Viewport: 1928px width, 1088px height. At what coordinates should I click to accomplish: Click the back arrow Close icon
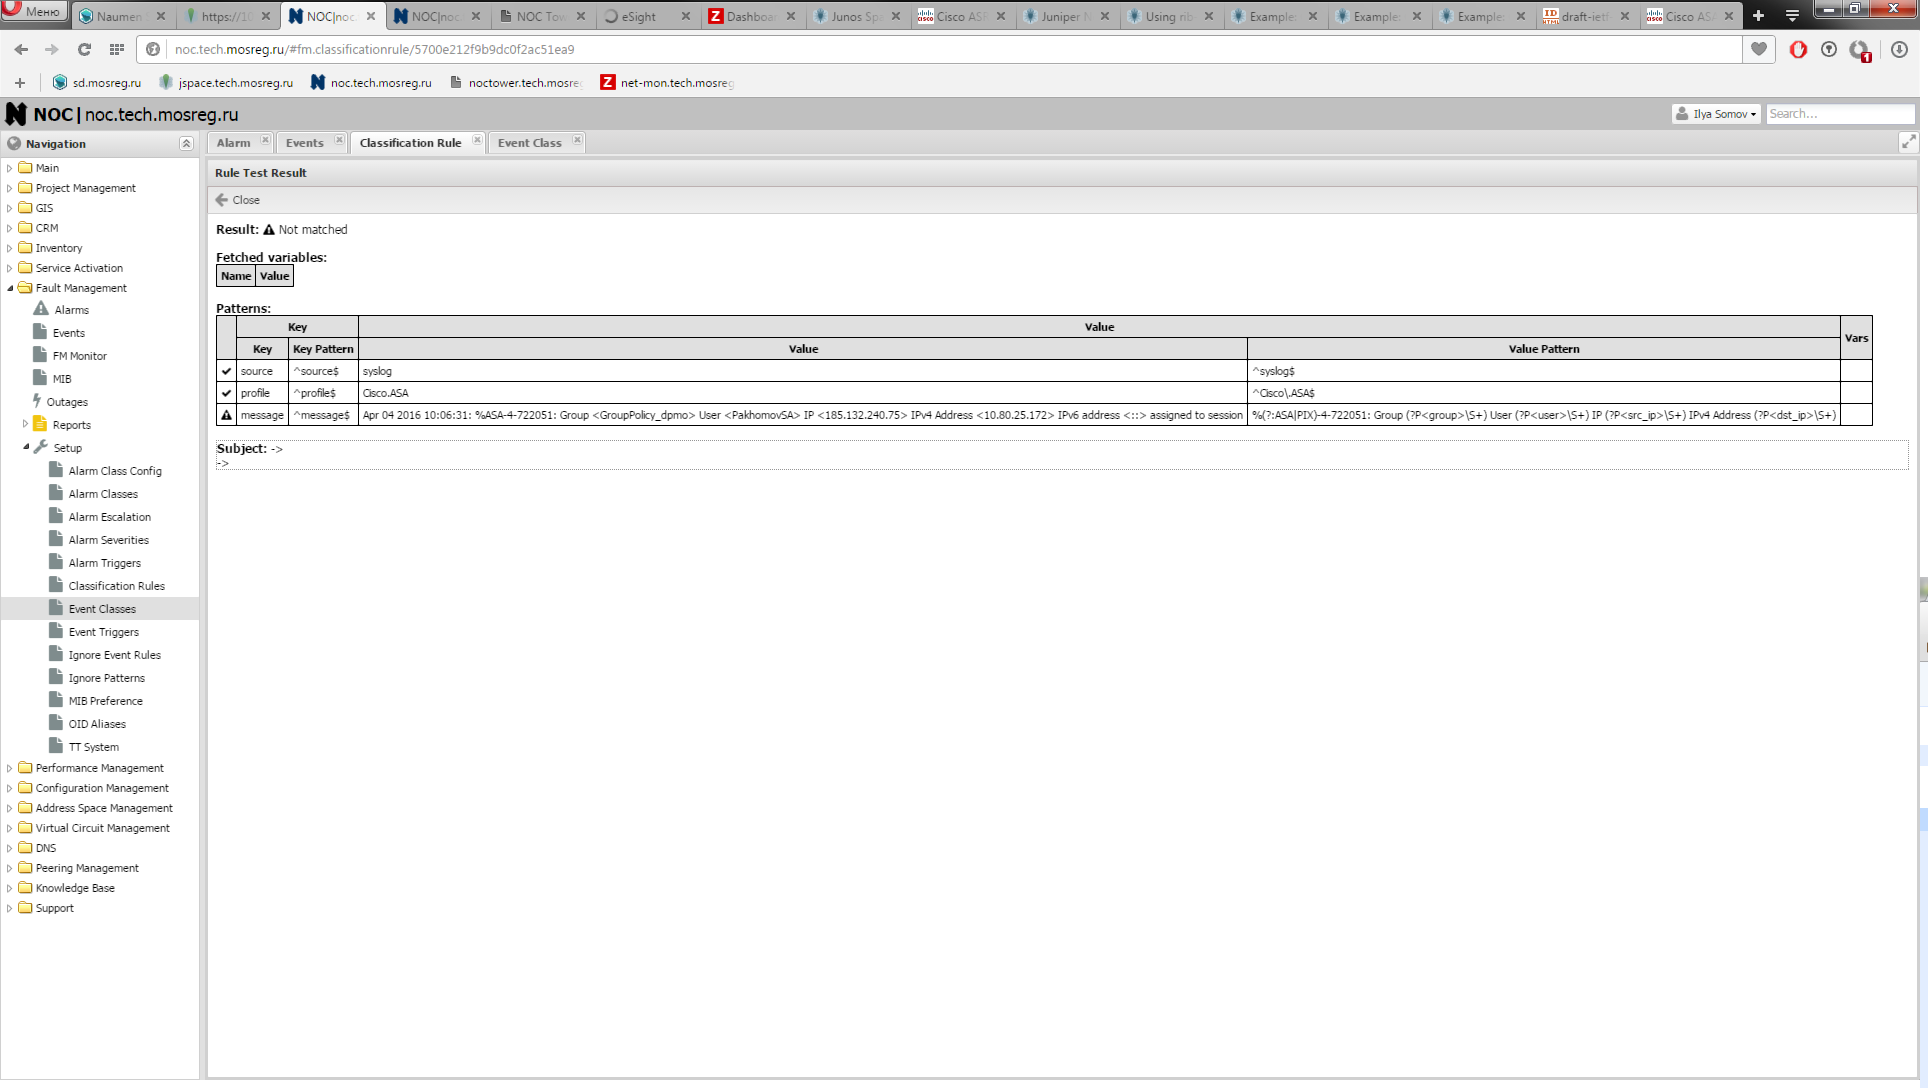coord(222,200)
